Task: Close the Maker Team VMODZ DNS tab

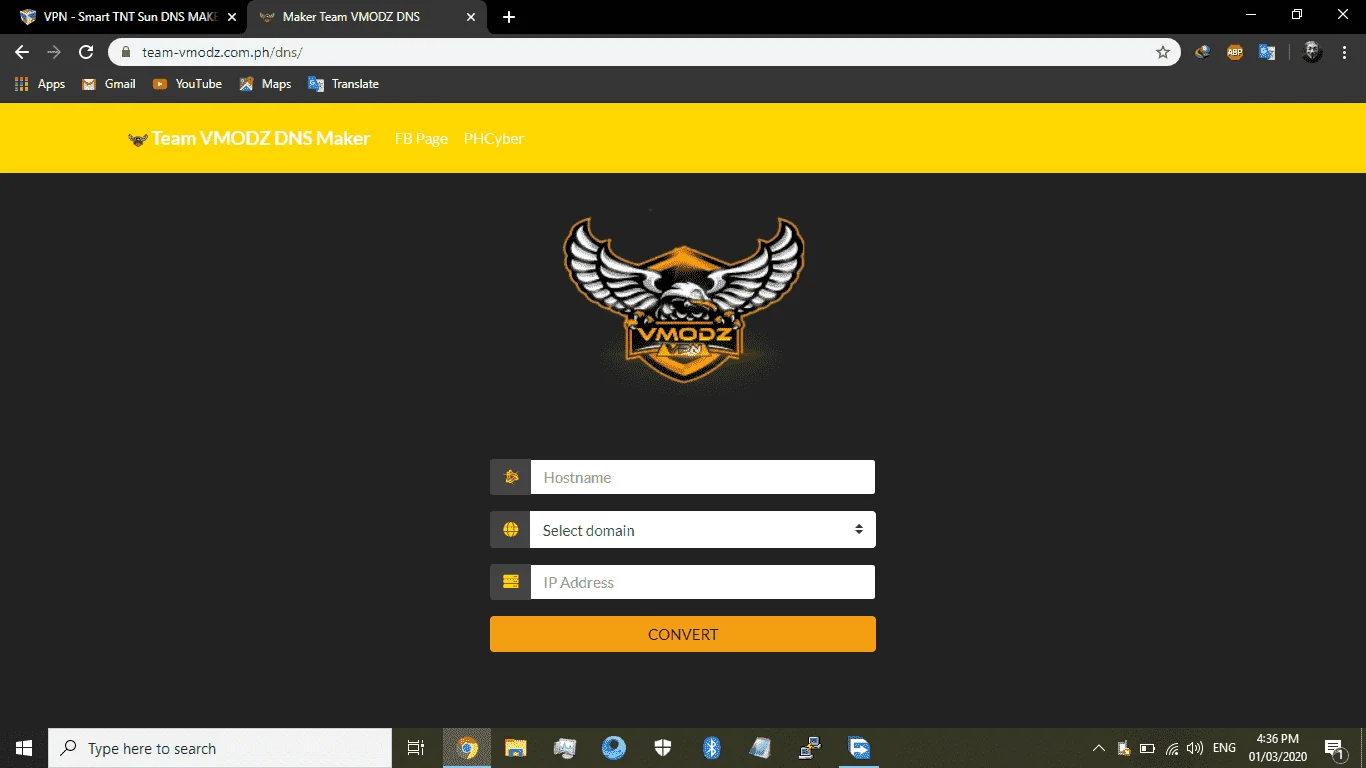Action: [471, 17]
